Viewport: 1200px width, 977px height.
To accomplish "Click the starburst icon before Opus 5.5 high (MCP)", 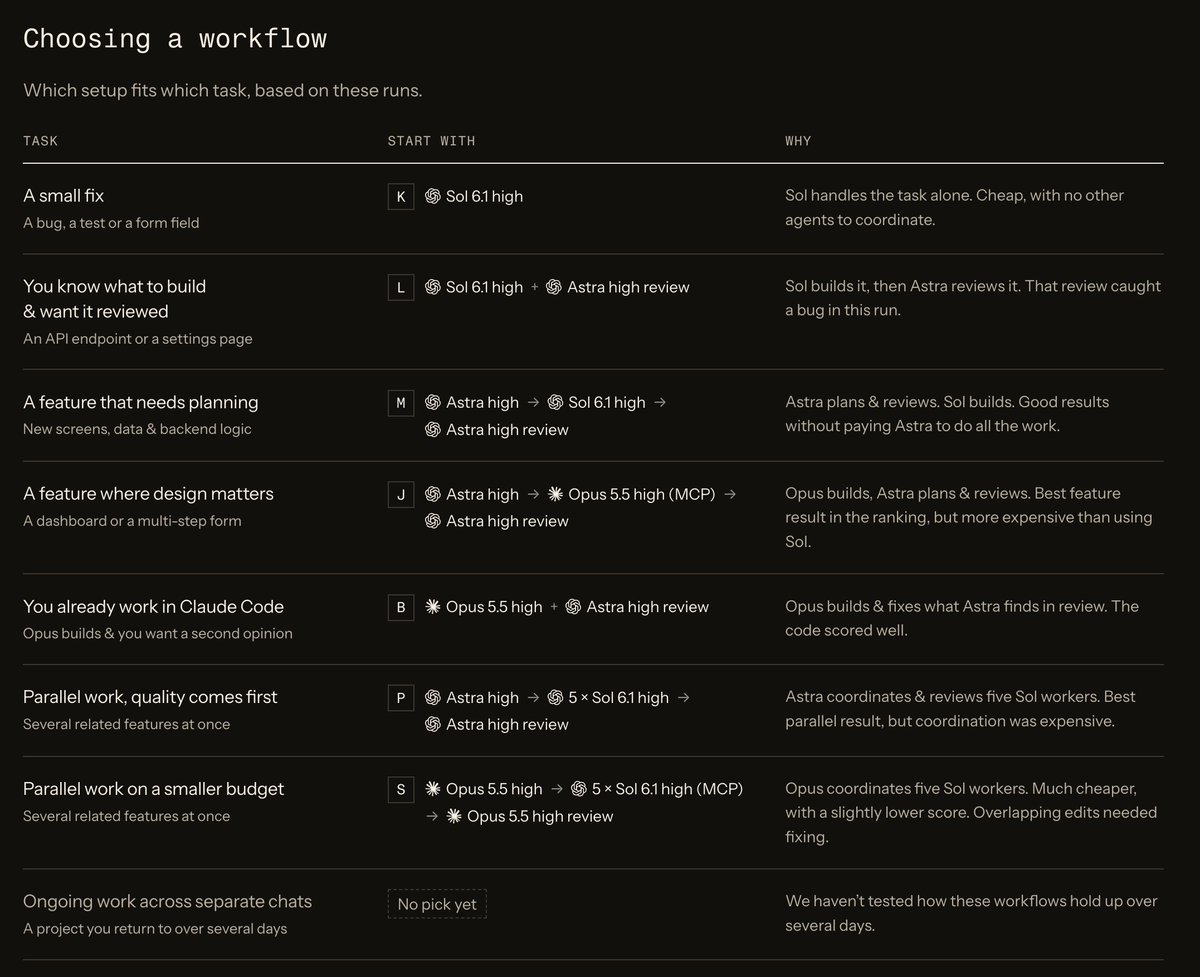I will [x=555, y=494].
